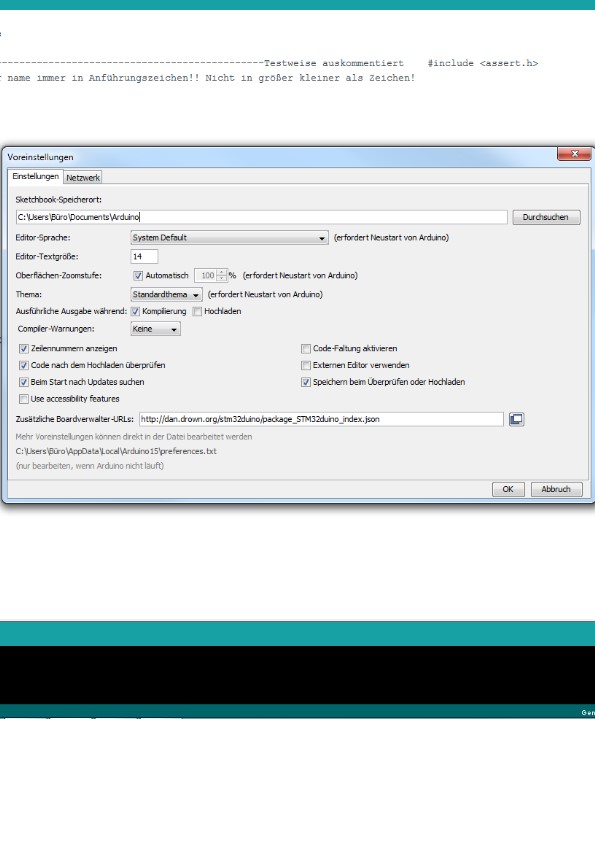Enable verbose output for Hochladen
The width and height of the screenshot is (595, 842).
point(197,311)
